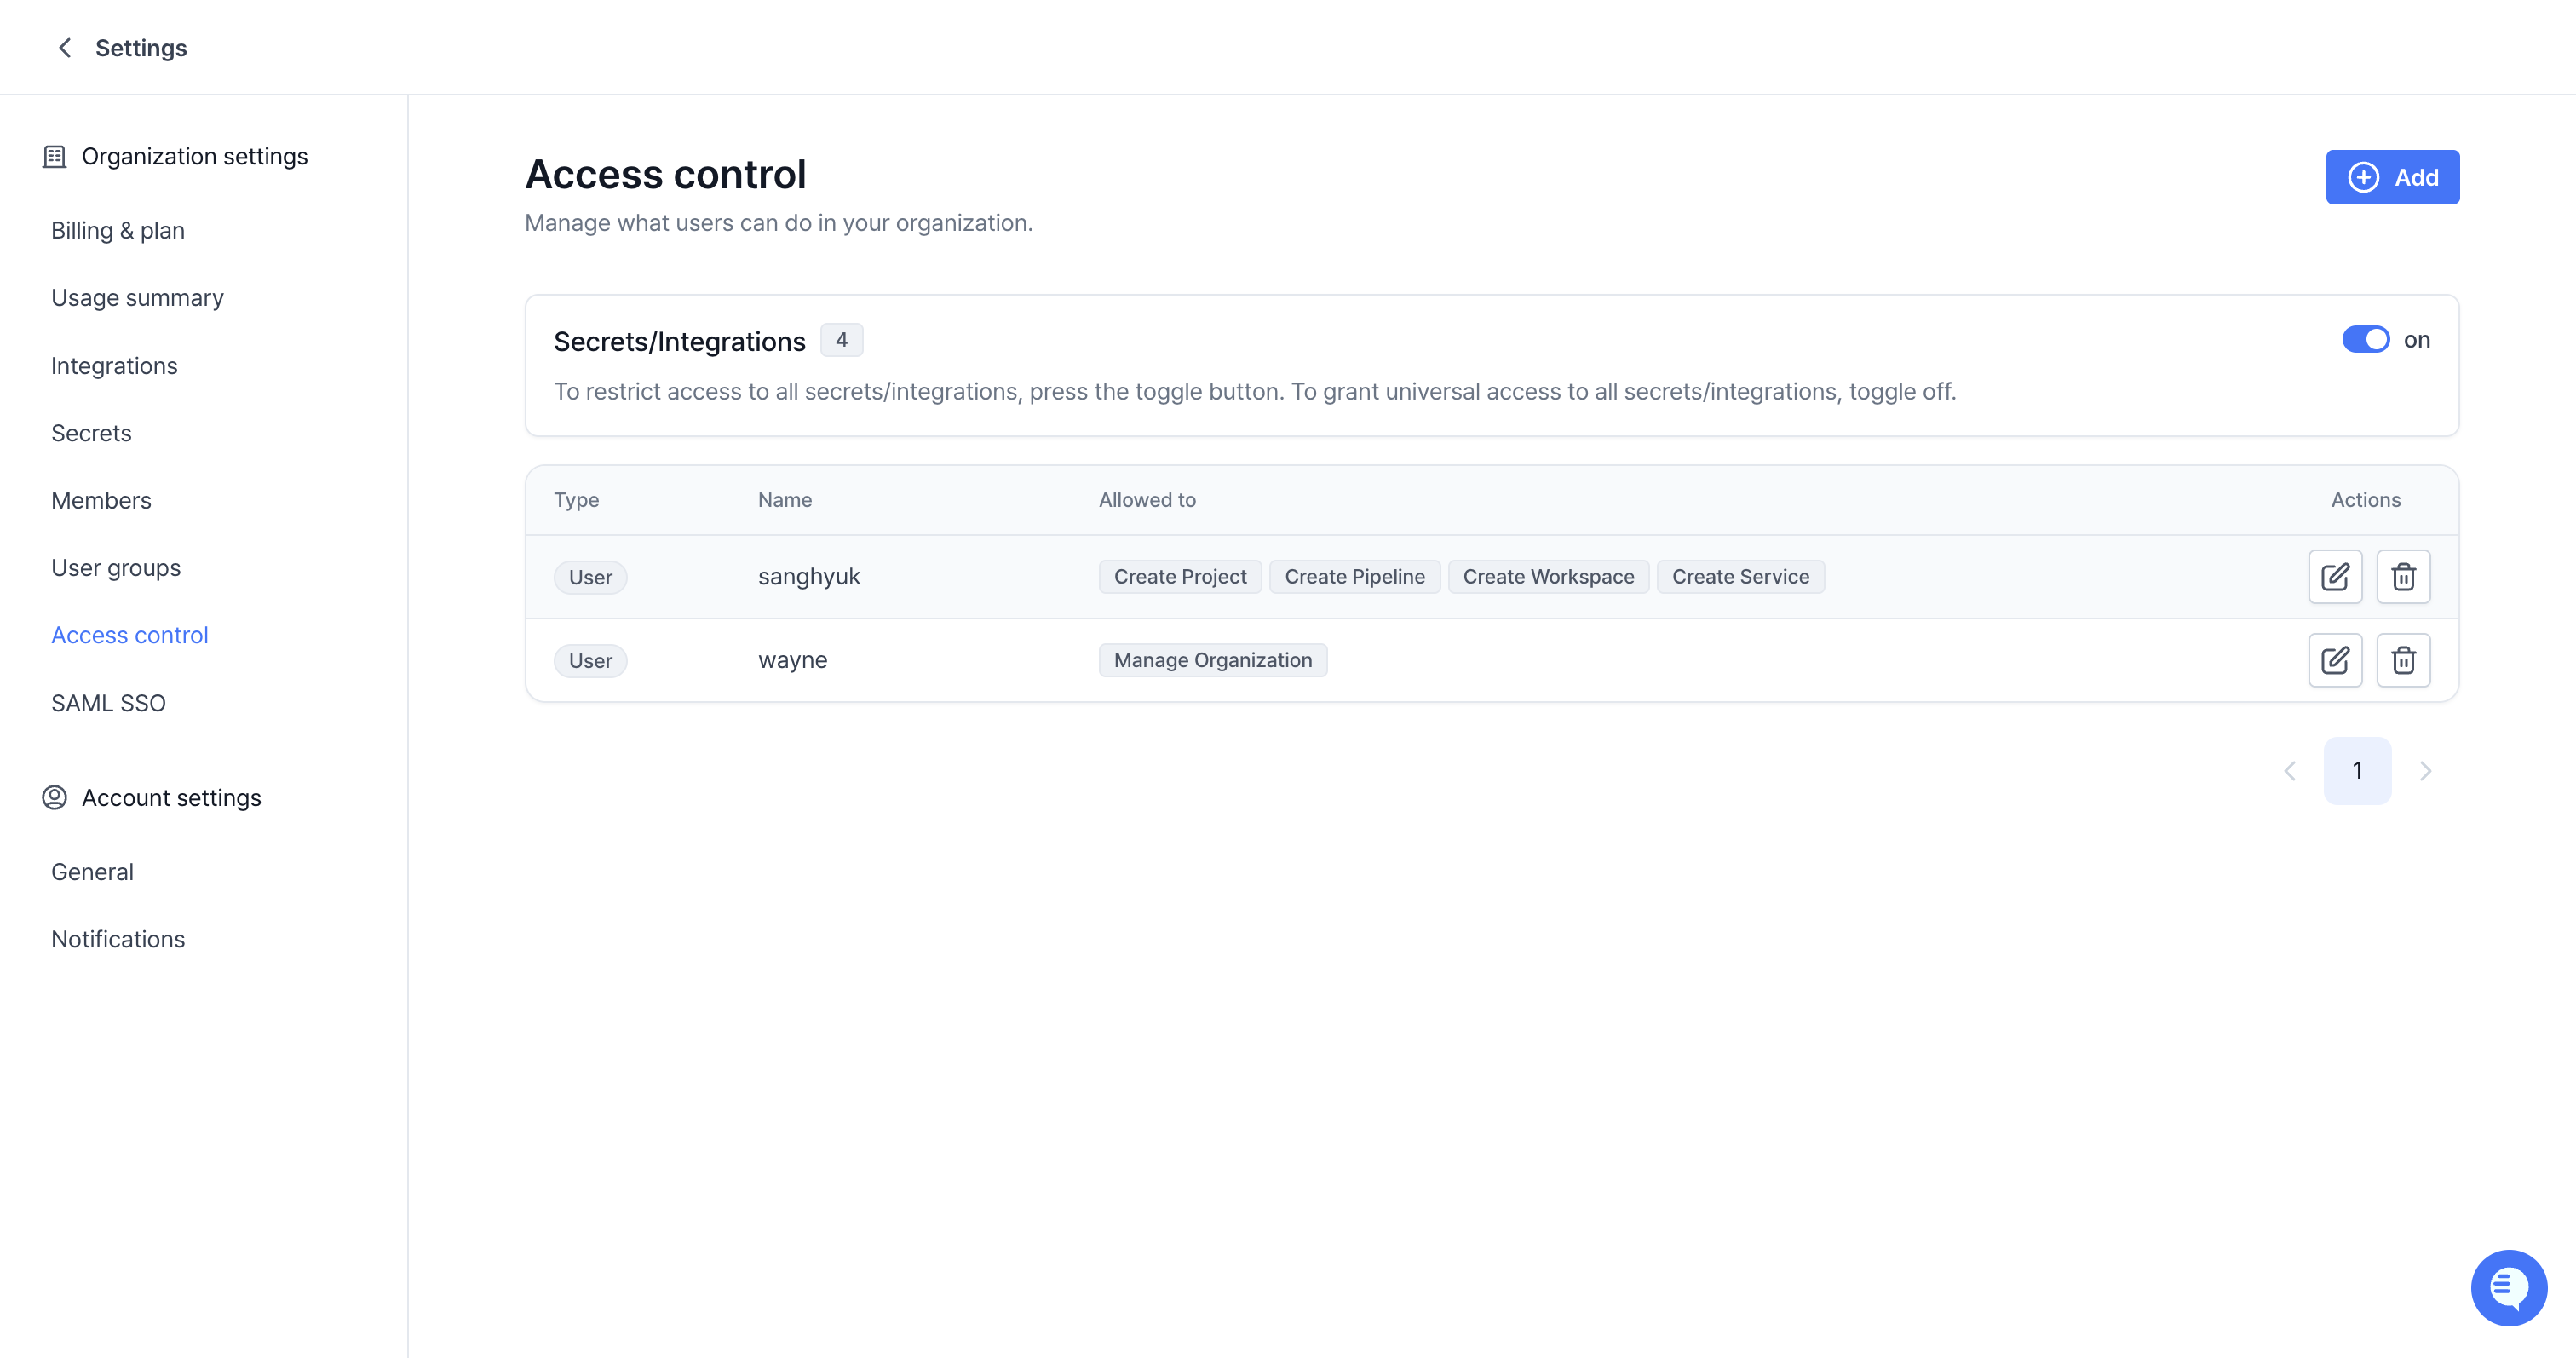Go to next page chevron
2576x1358 pixels.
2425,771
